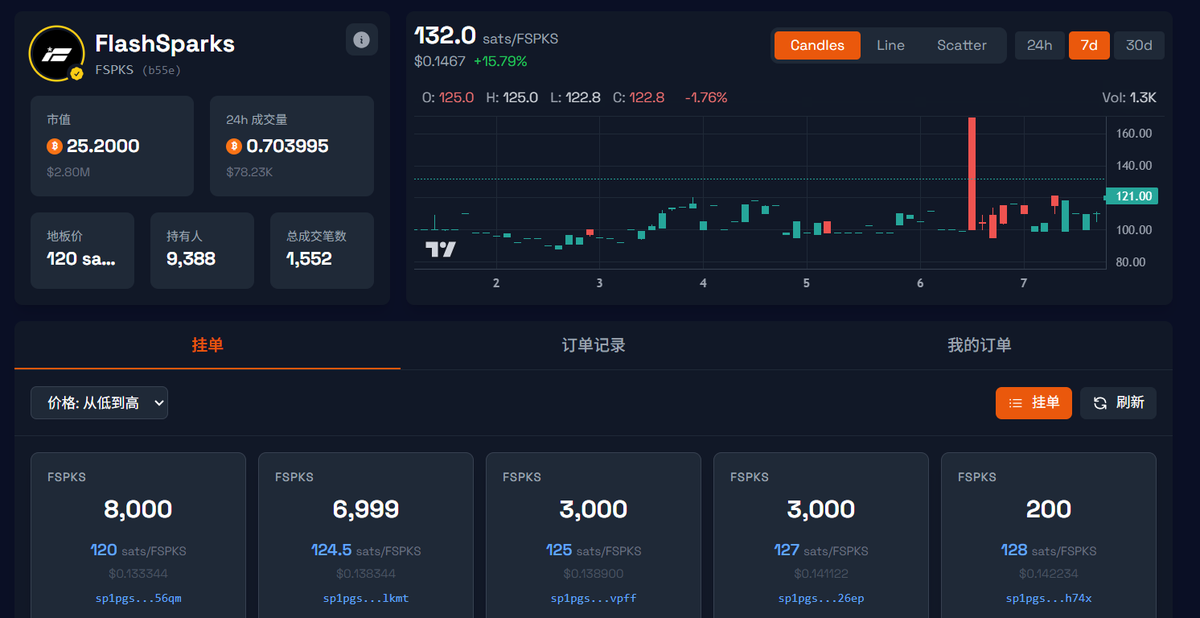Click the TradingView logo on the chart
1200x618 pixels.
(442, 249)
